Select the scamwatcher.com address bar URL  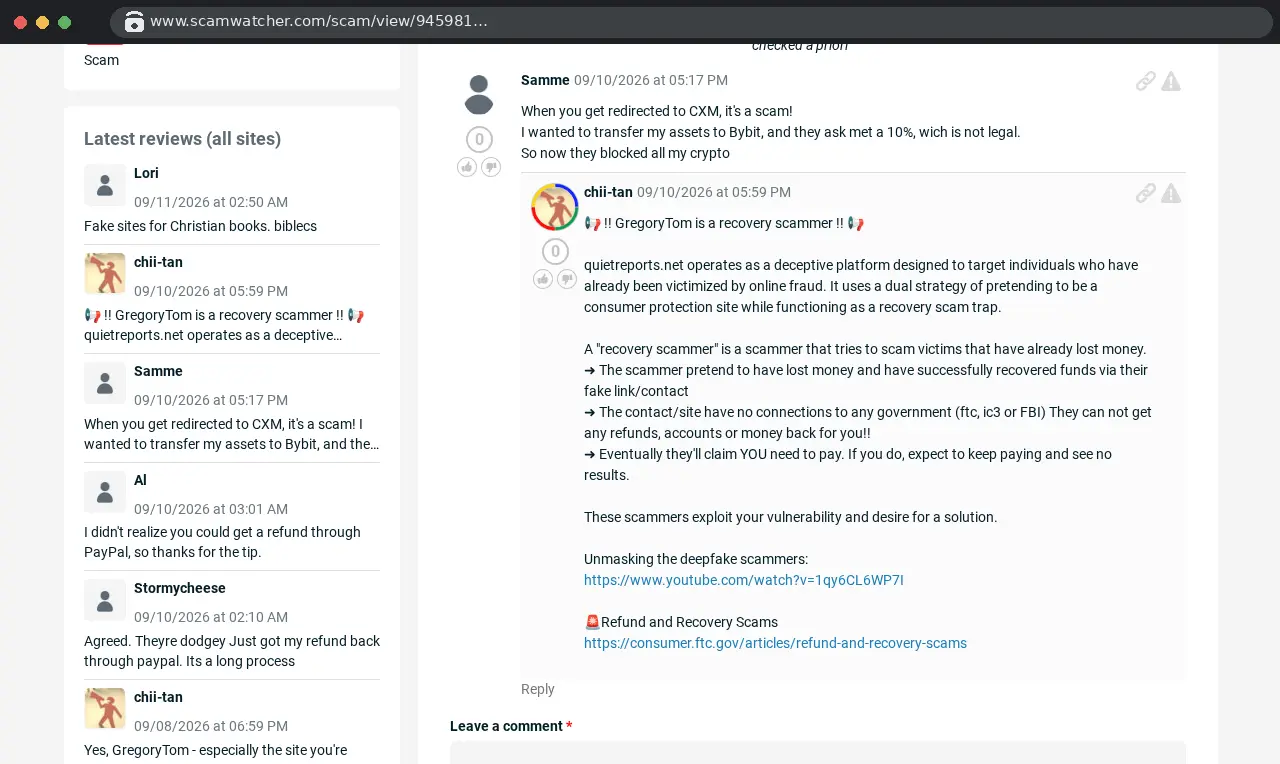click(319, 21)
